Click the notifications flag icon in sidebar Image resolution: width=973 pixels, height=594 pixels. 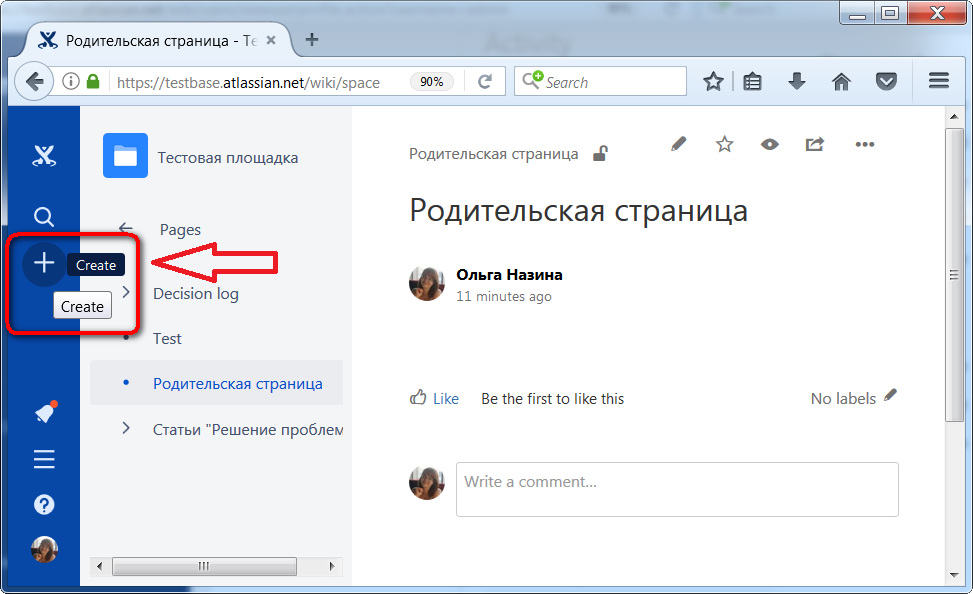pos(43,412)
